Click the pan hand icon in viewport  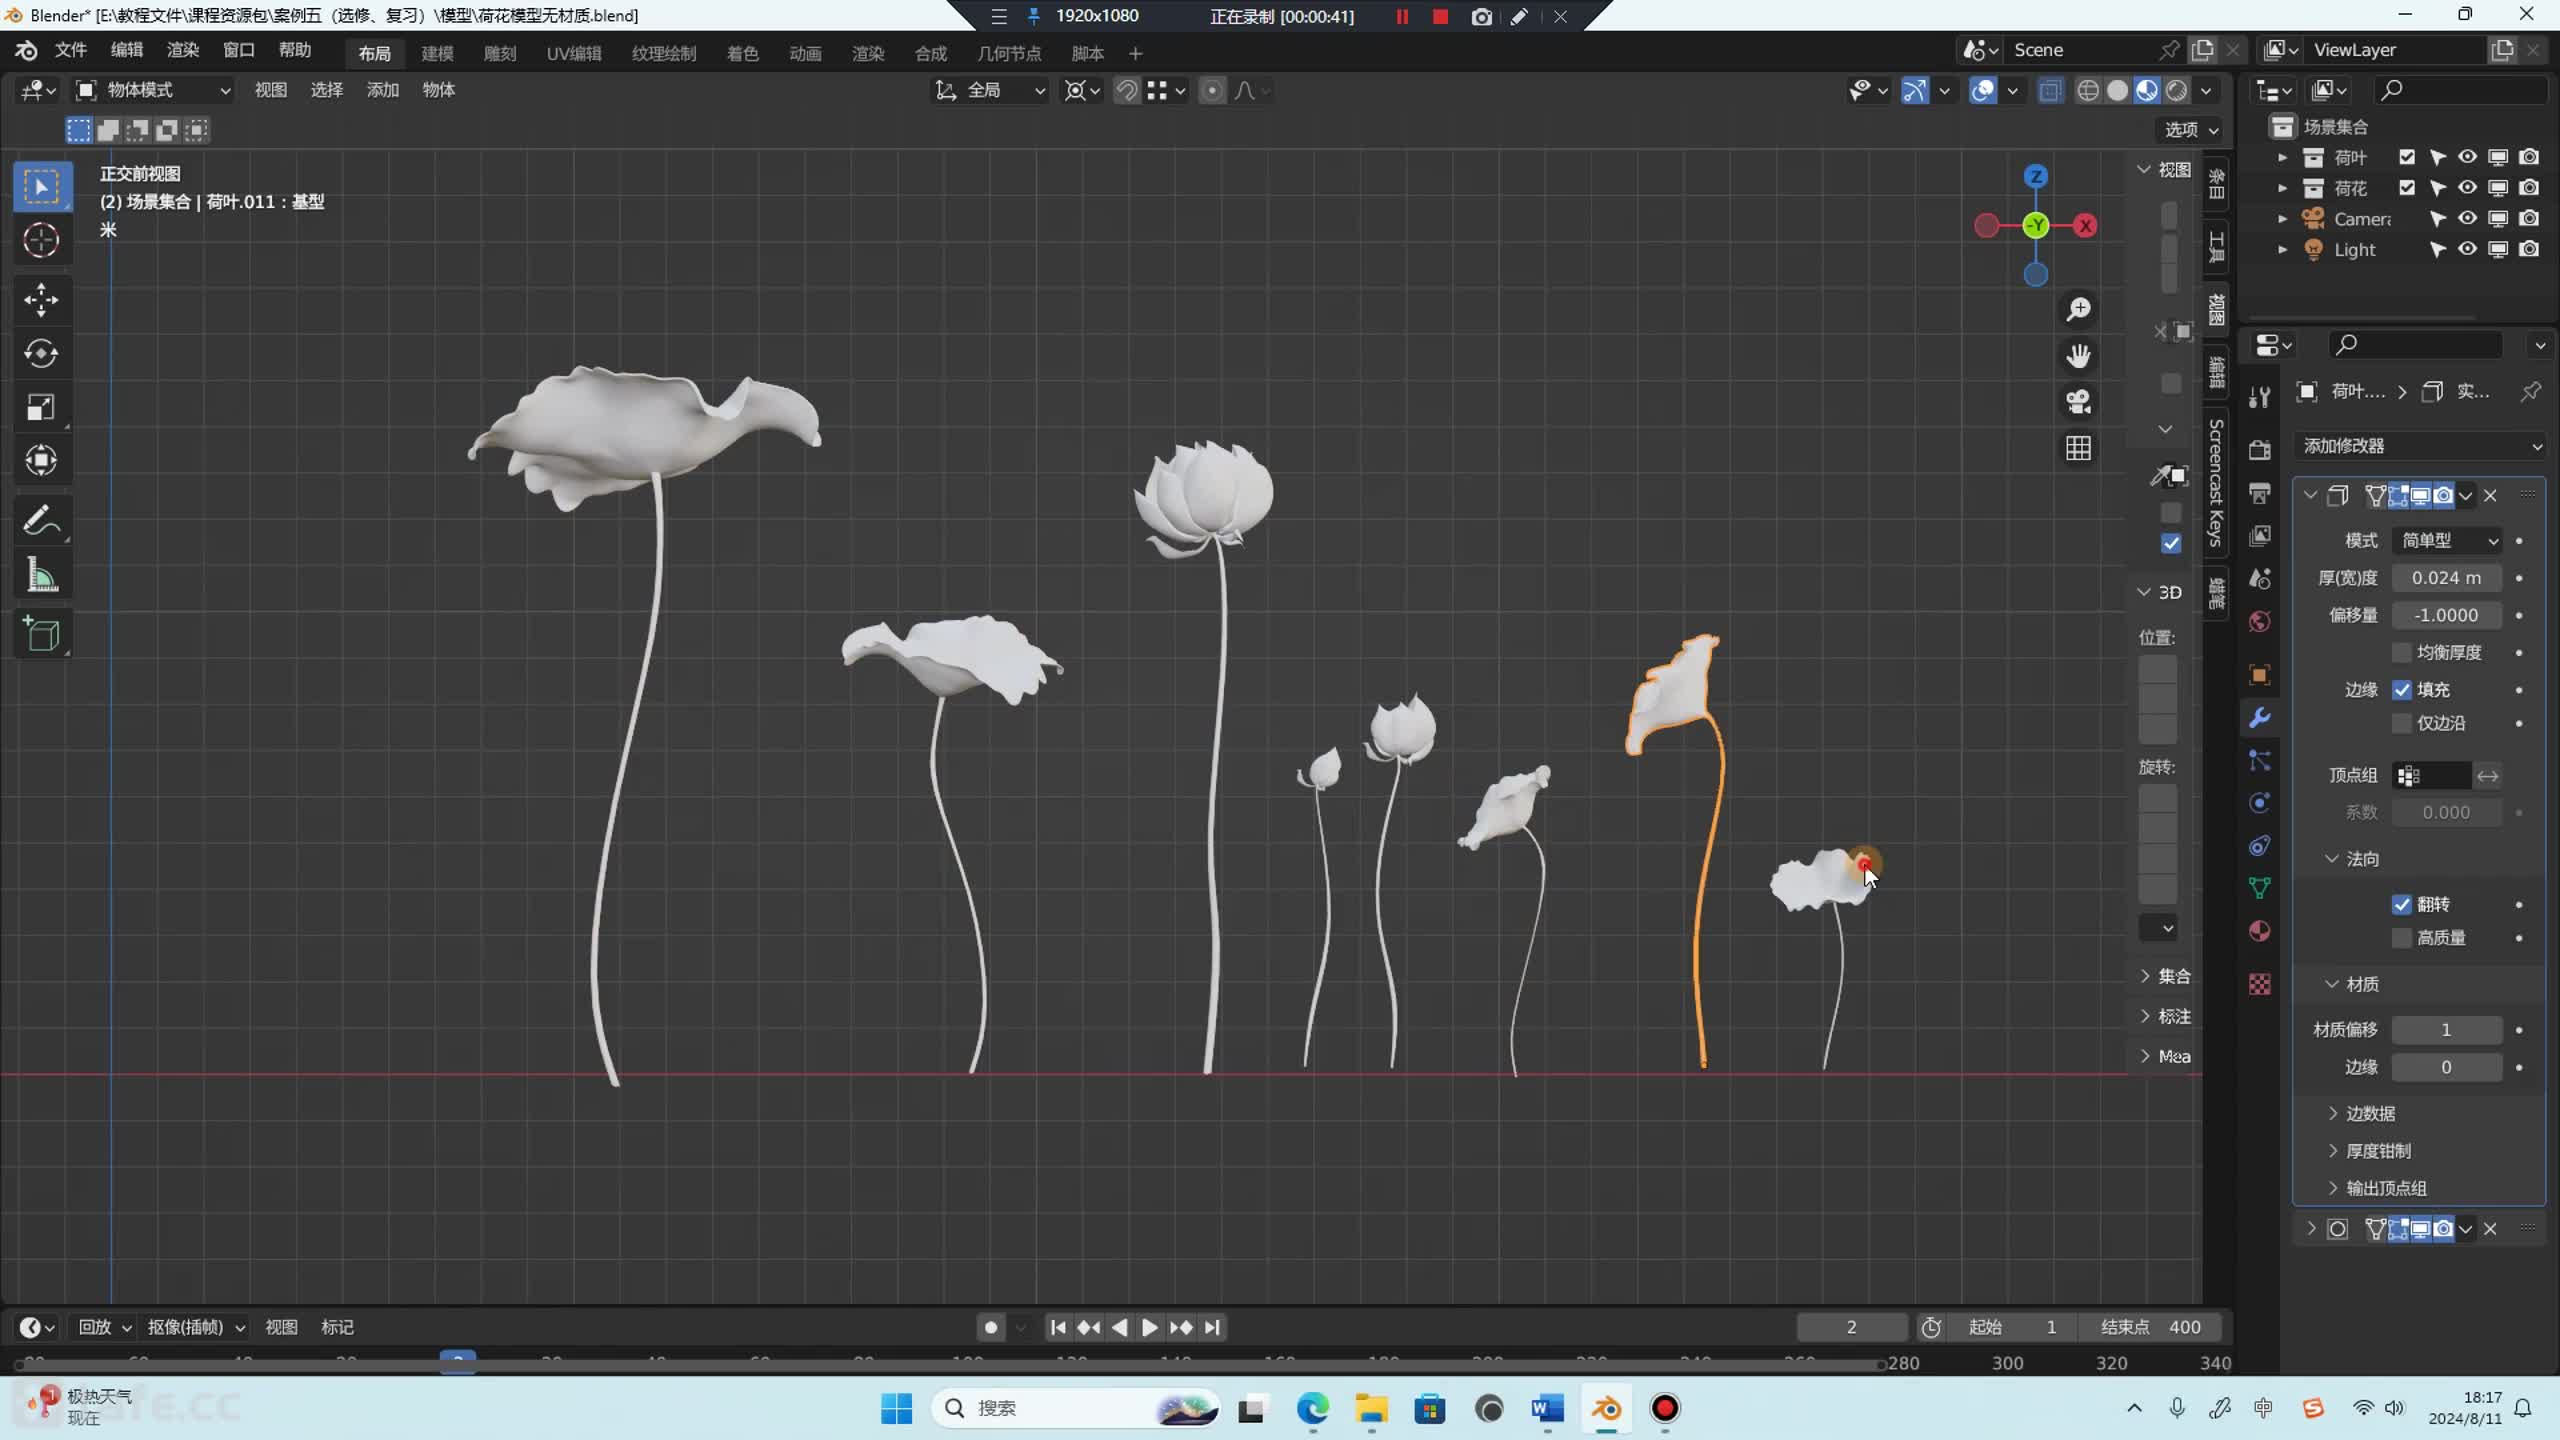[x=2078, y=356]
